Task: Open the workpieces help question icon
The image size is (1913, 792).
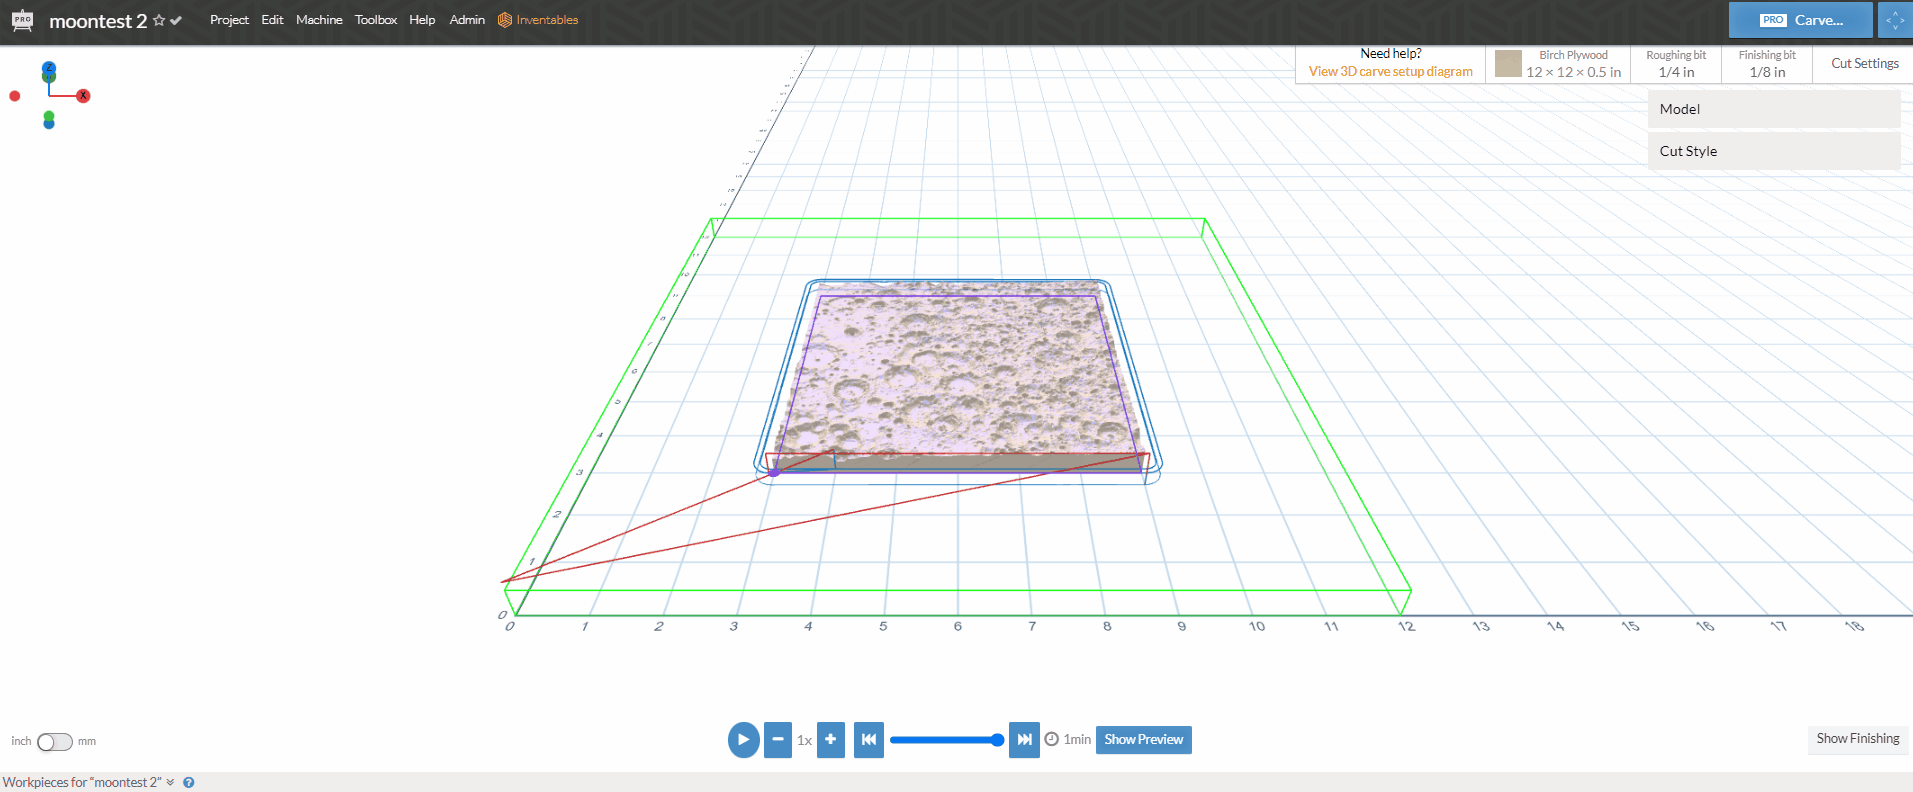Action: [x=189, y=782]
